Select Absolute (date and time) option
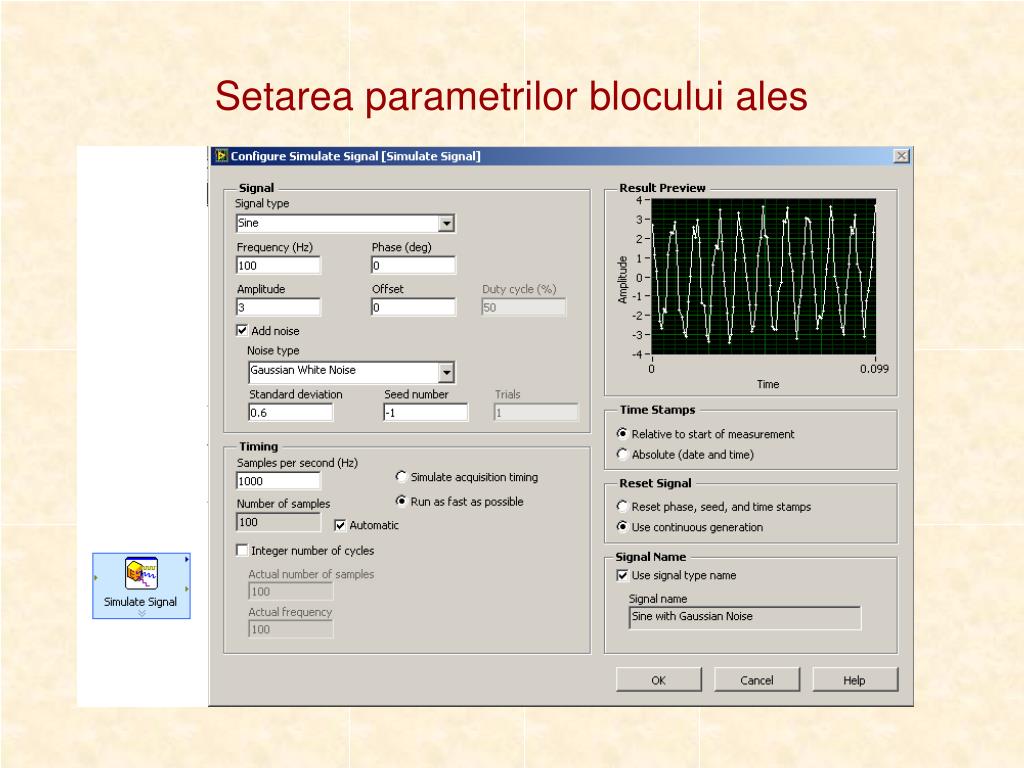Viewport: 1024px width, 768px height. point(622,454)
